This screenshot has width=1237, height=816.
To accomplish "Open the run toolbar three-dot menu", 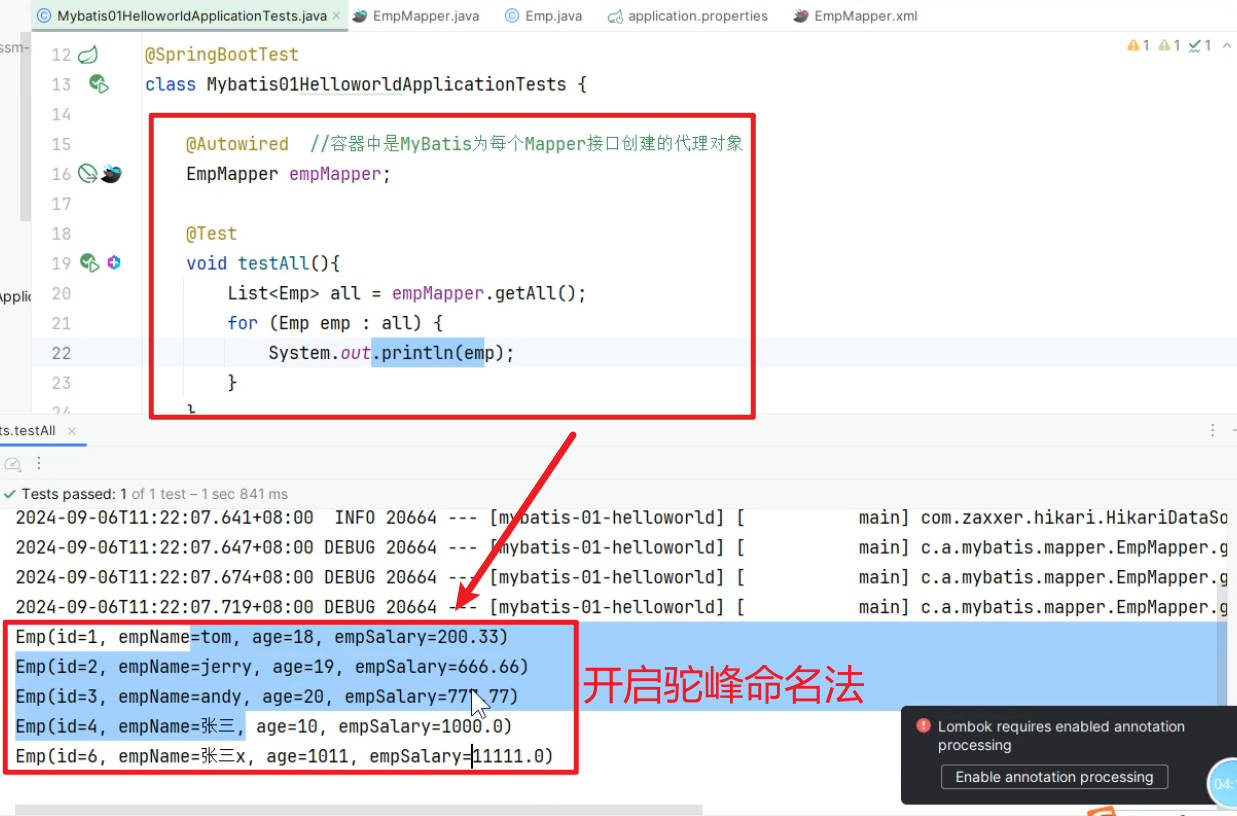I will (39, 464).
